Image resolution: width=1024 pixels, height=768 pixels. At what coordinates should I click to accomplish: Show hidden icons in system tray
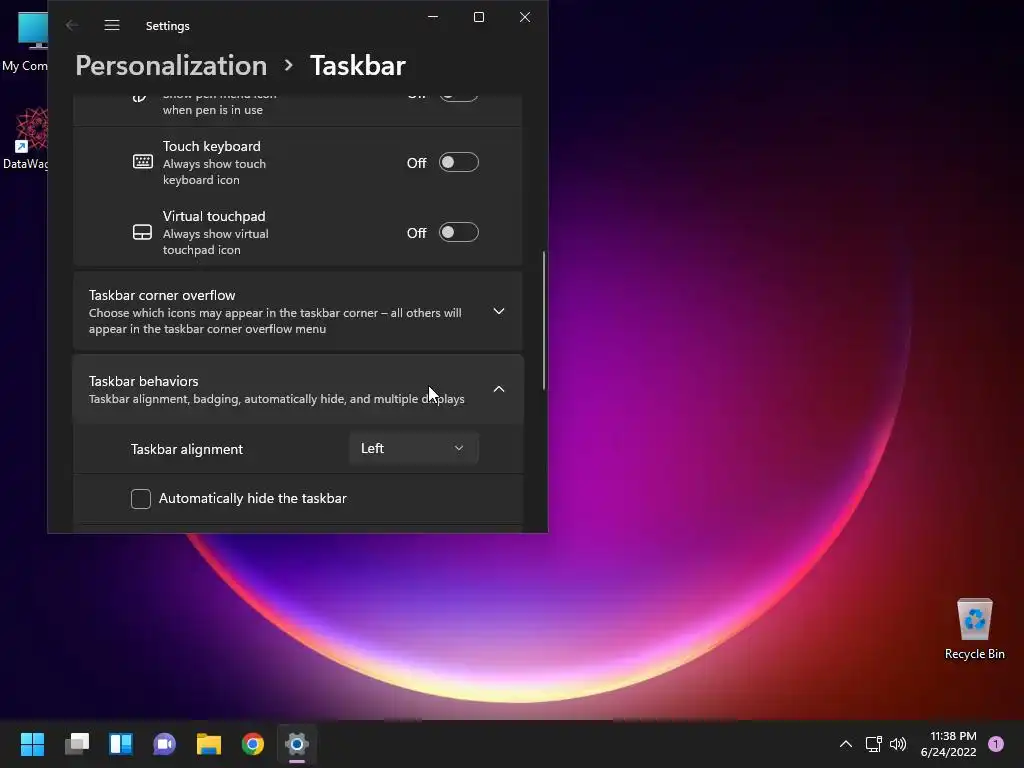click(846, 744)
